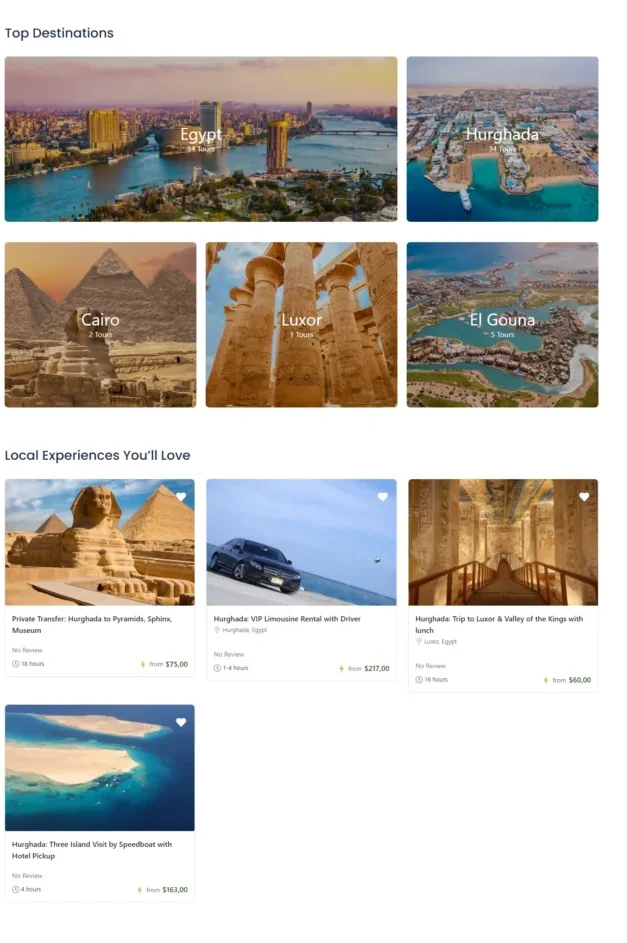Open 'Three Island Visit by Speedboat' title link

point(92,850)
